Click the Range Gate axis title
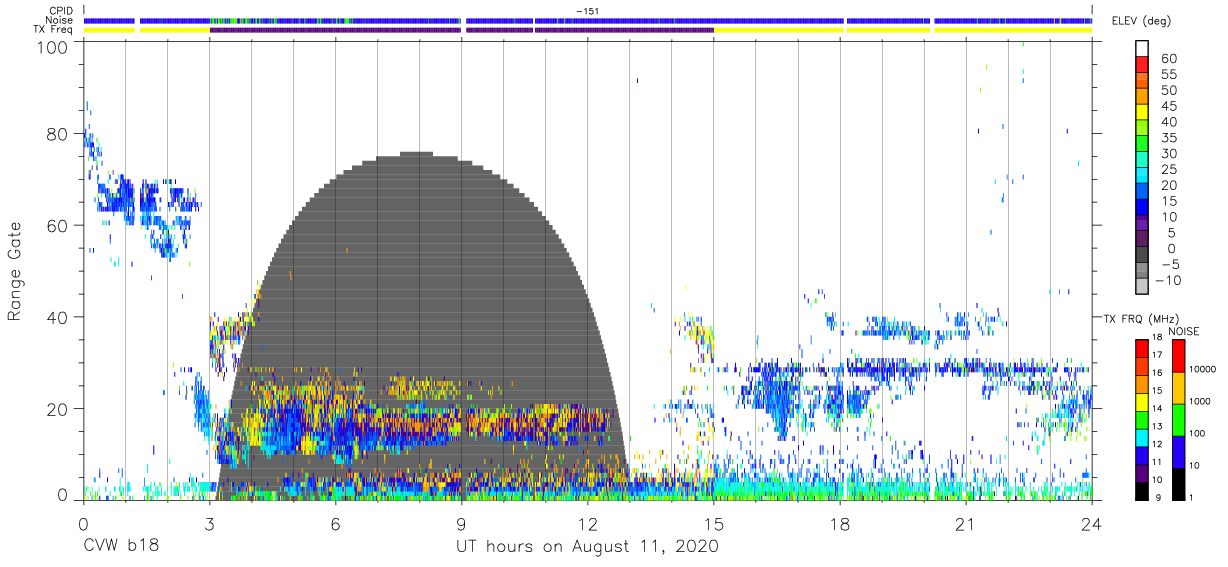1228x567 pixels. click(15, 272)
